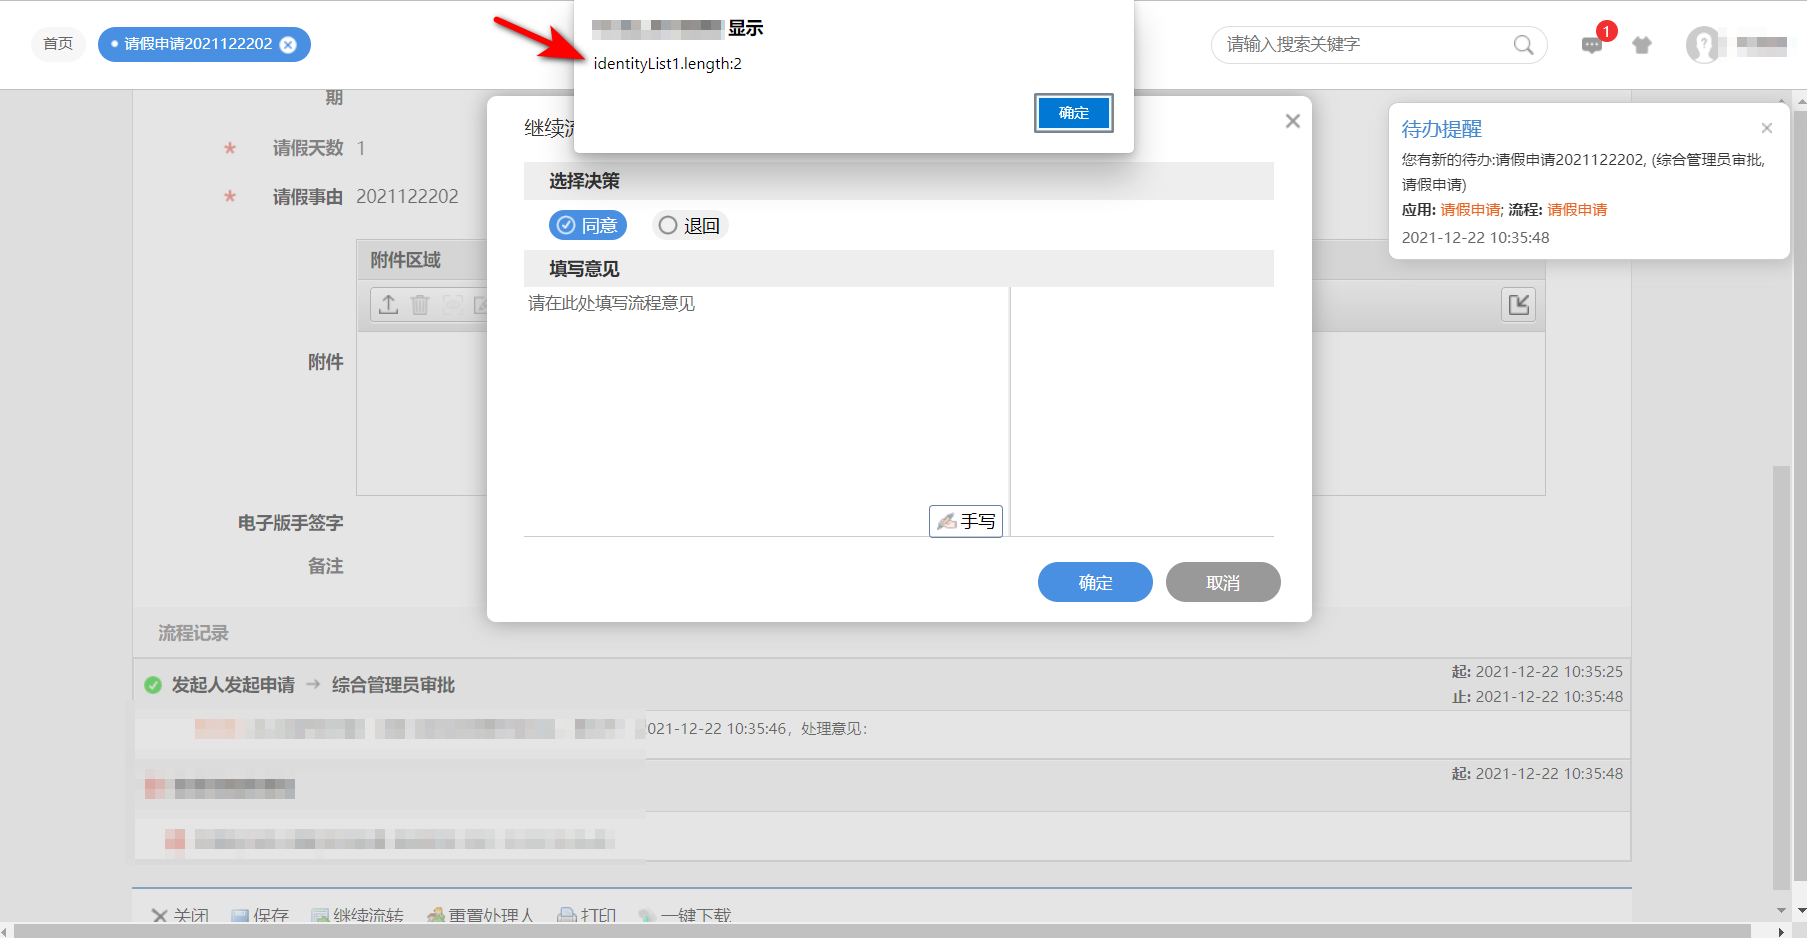Click the 流程记录 section heading
This screenshot has width=1807, height=938.
click(x=193, y=634)
